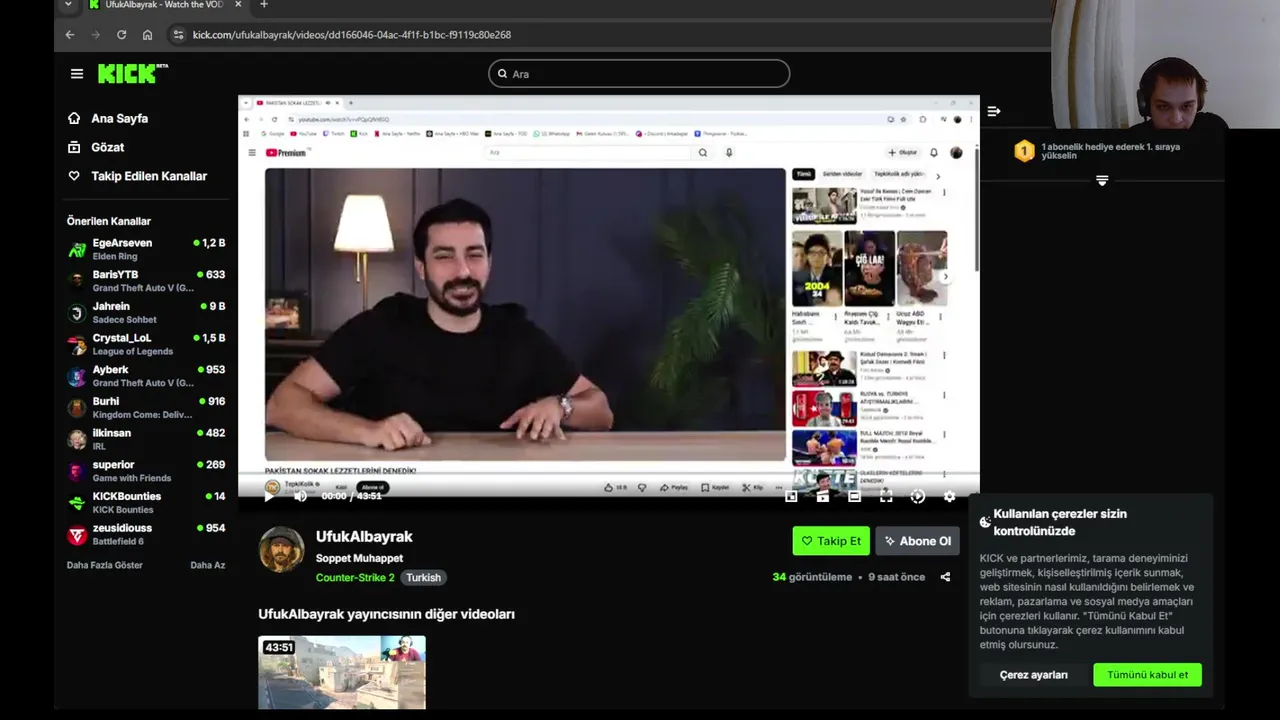Click the home icon beside Ana Sayfa
The image size is (1280, 720).
coord(74,118)
